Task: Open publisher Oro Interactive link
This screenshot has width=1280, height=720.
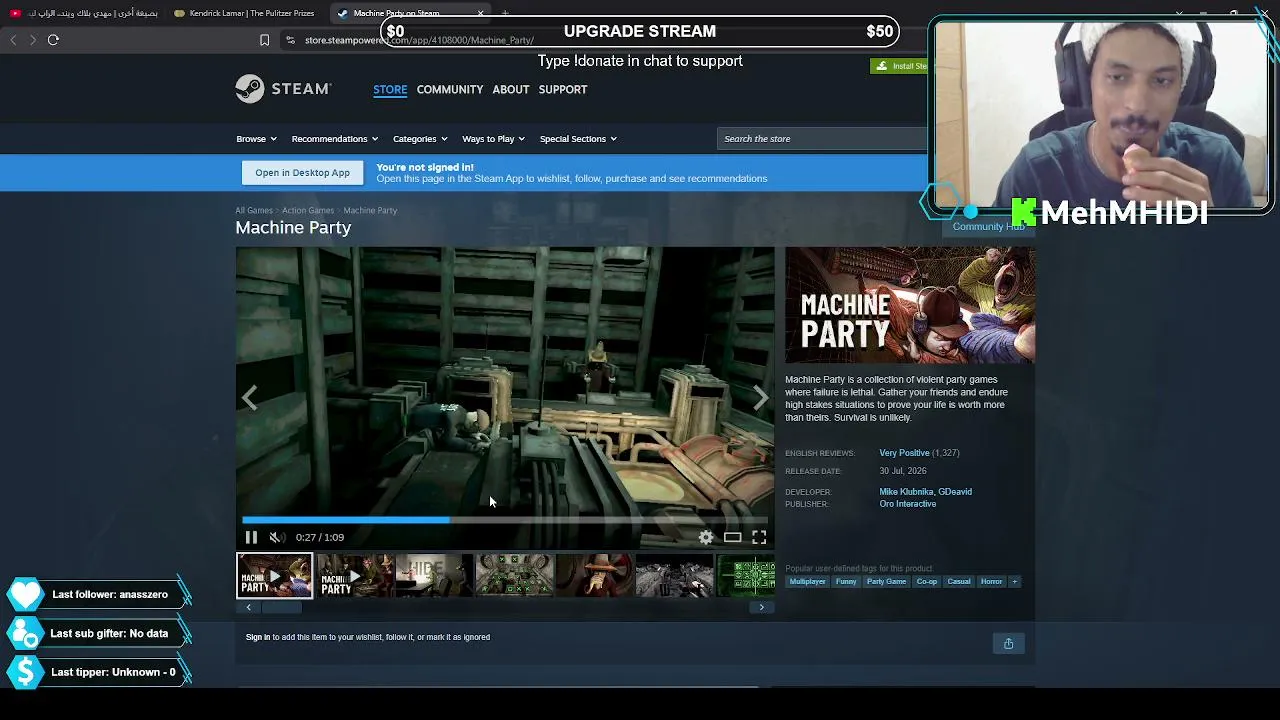Action: click(908, 504)
